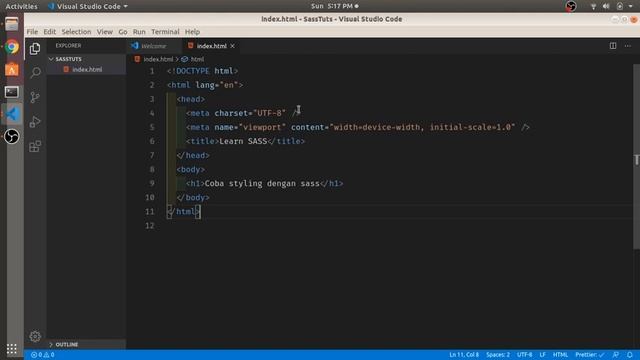This screenshot has height=360, width=640.
Task: Change end of line via LF
Action: coord(542,355)
